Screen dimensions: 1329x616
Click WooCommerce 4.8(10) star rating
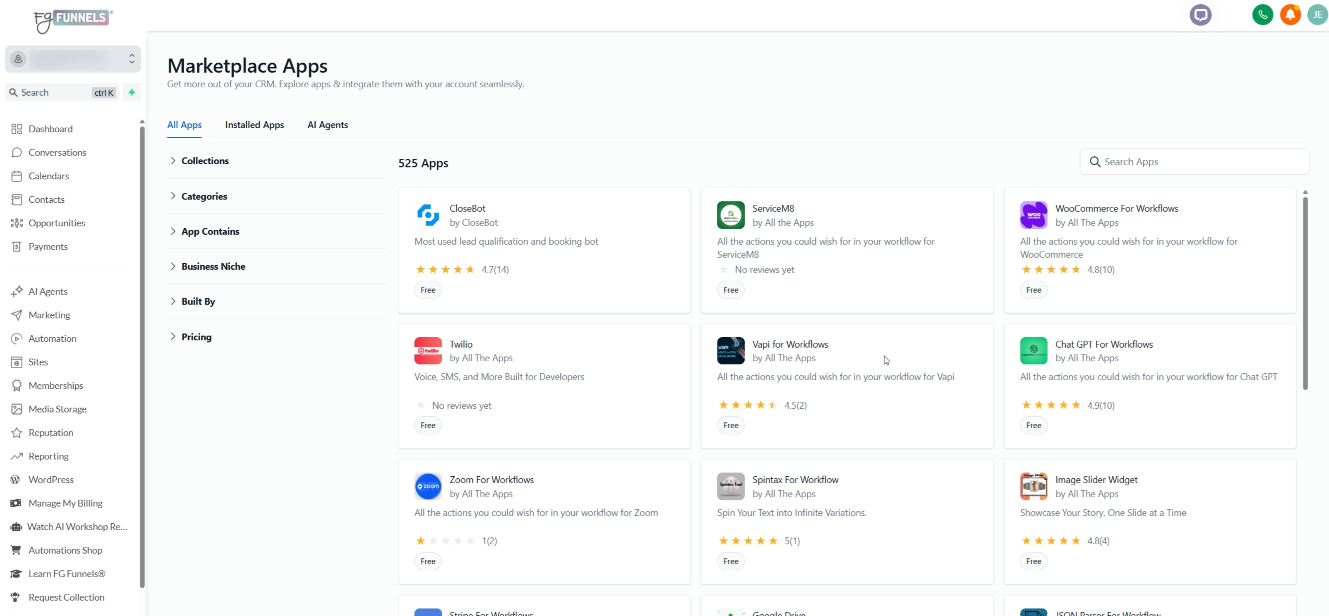pyautogui.click(x=1067, y=270)
